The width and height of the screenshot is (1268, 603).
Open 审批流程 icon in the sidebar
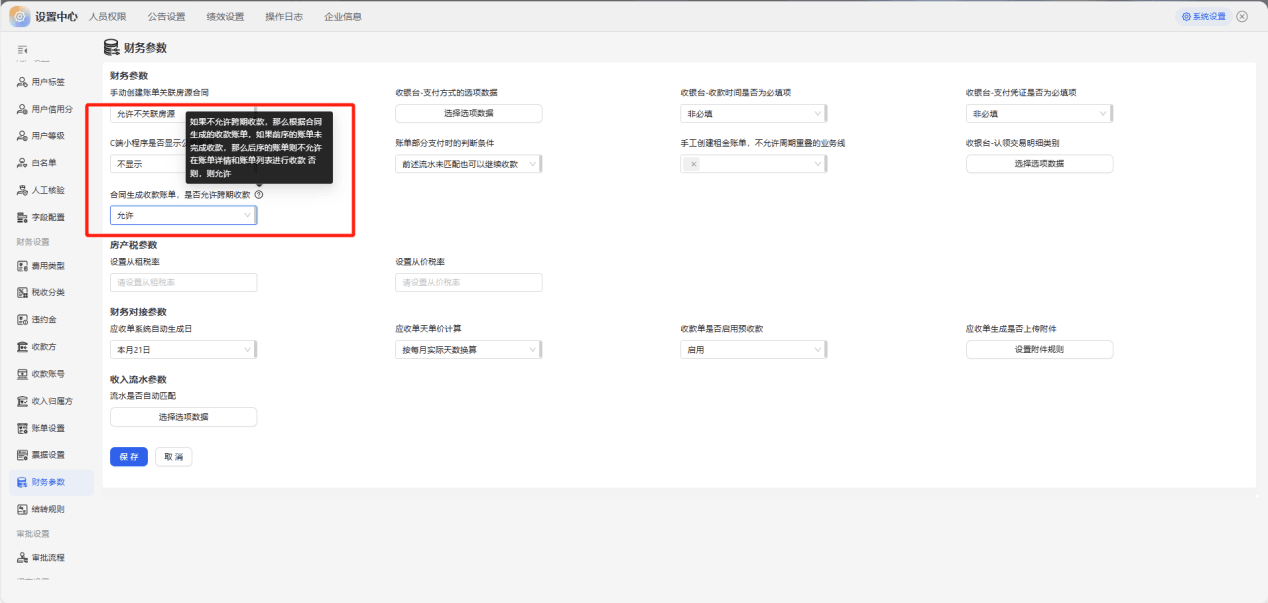pyautogui.click(x=22, y=558)
